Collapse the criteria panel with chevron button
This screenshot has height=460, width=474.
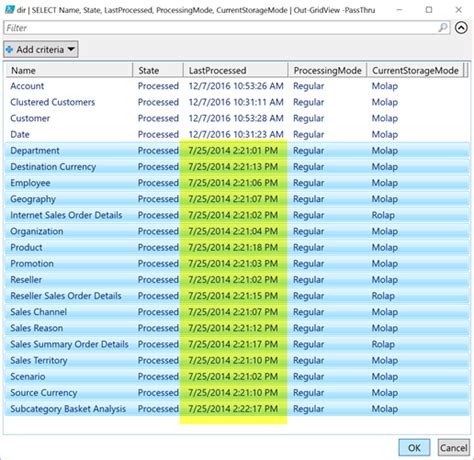pos(461,28)
